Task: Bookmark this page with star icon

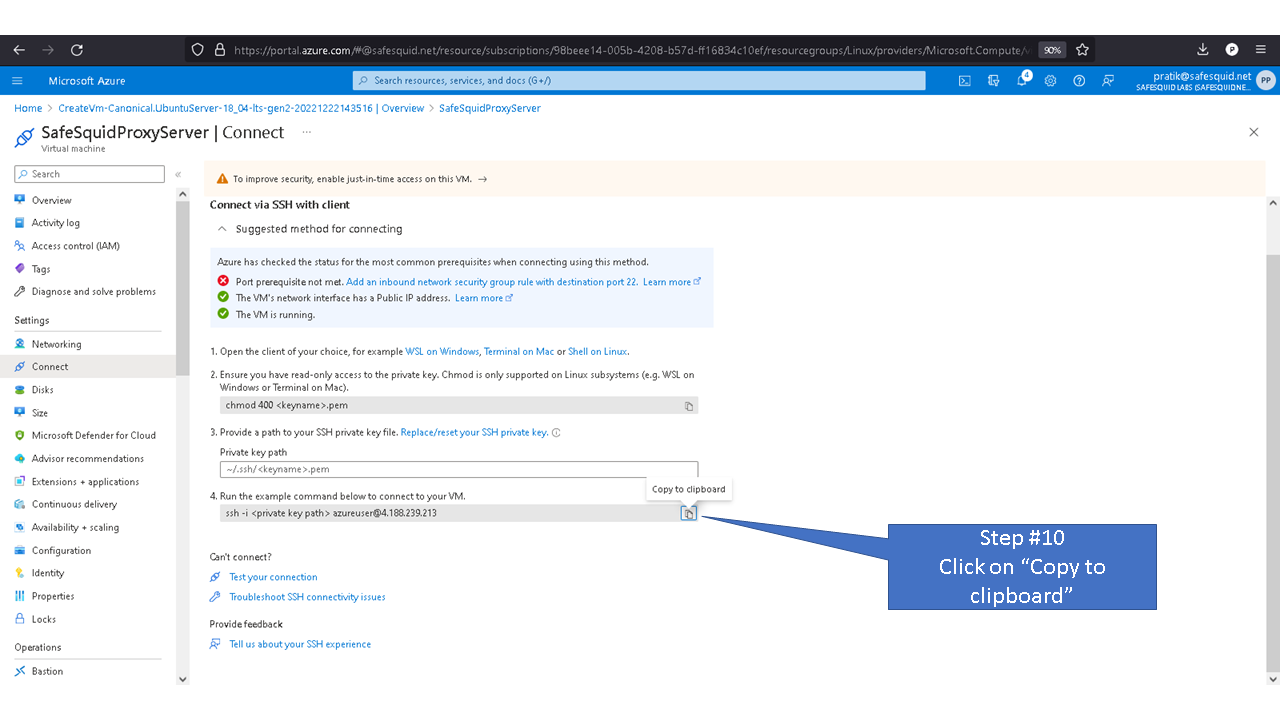Action: click(x=1082, y=49)
